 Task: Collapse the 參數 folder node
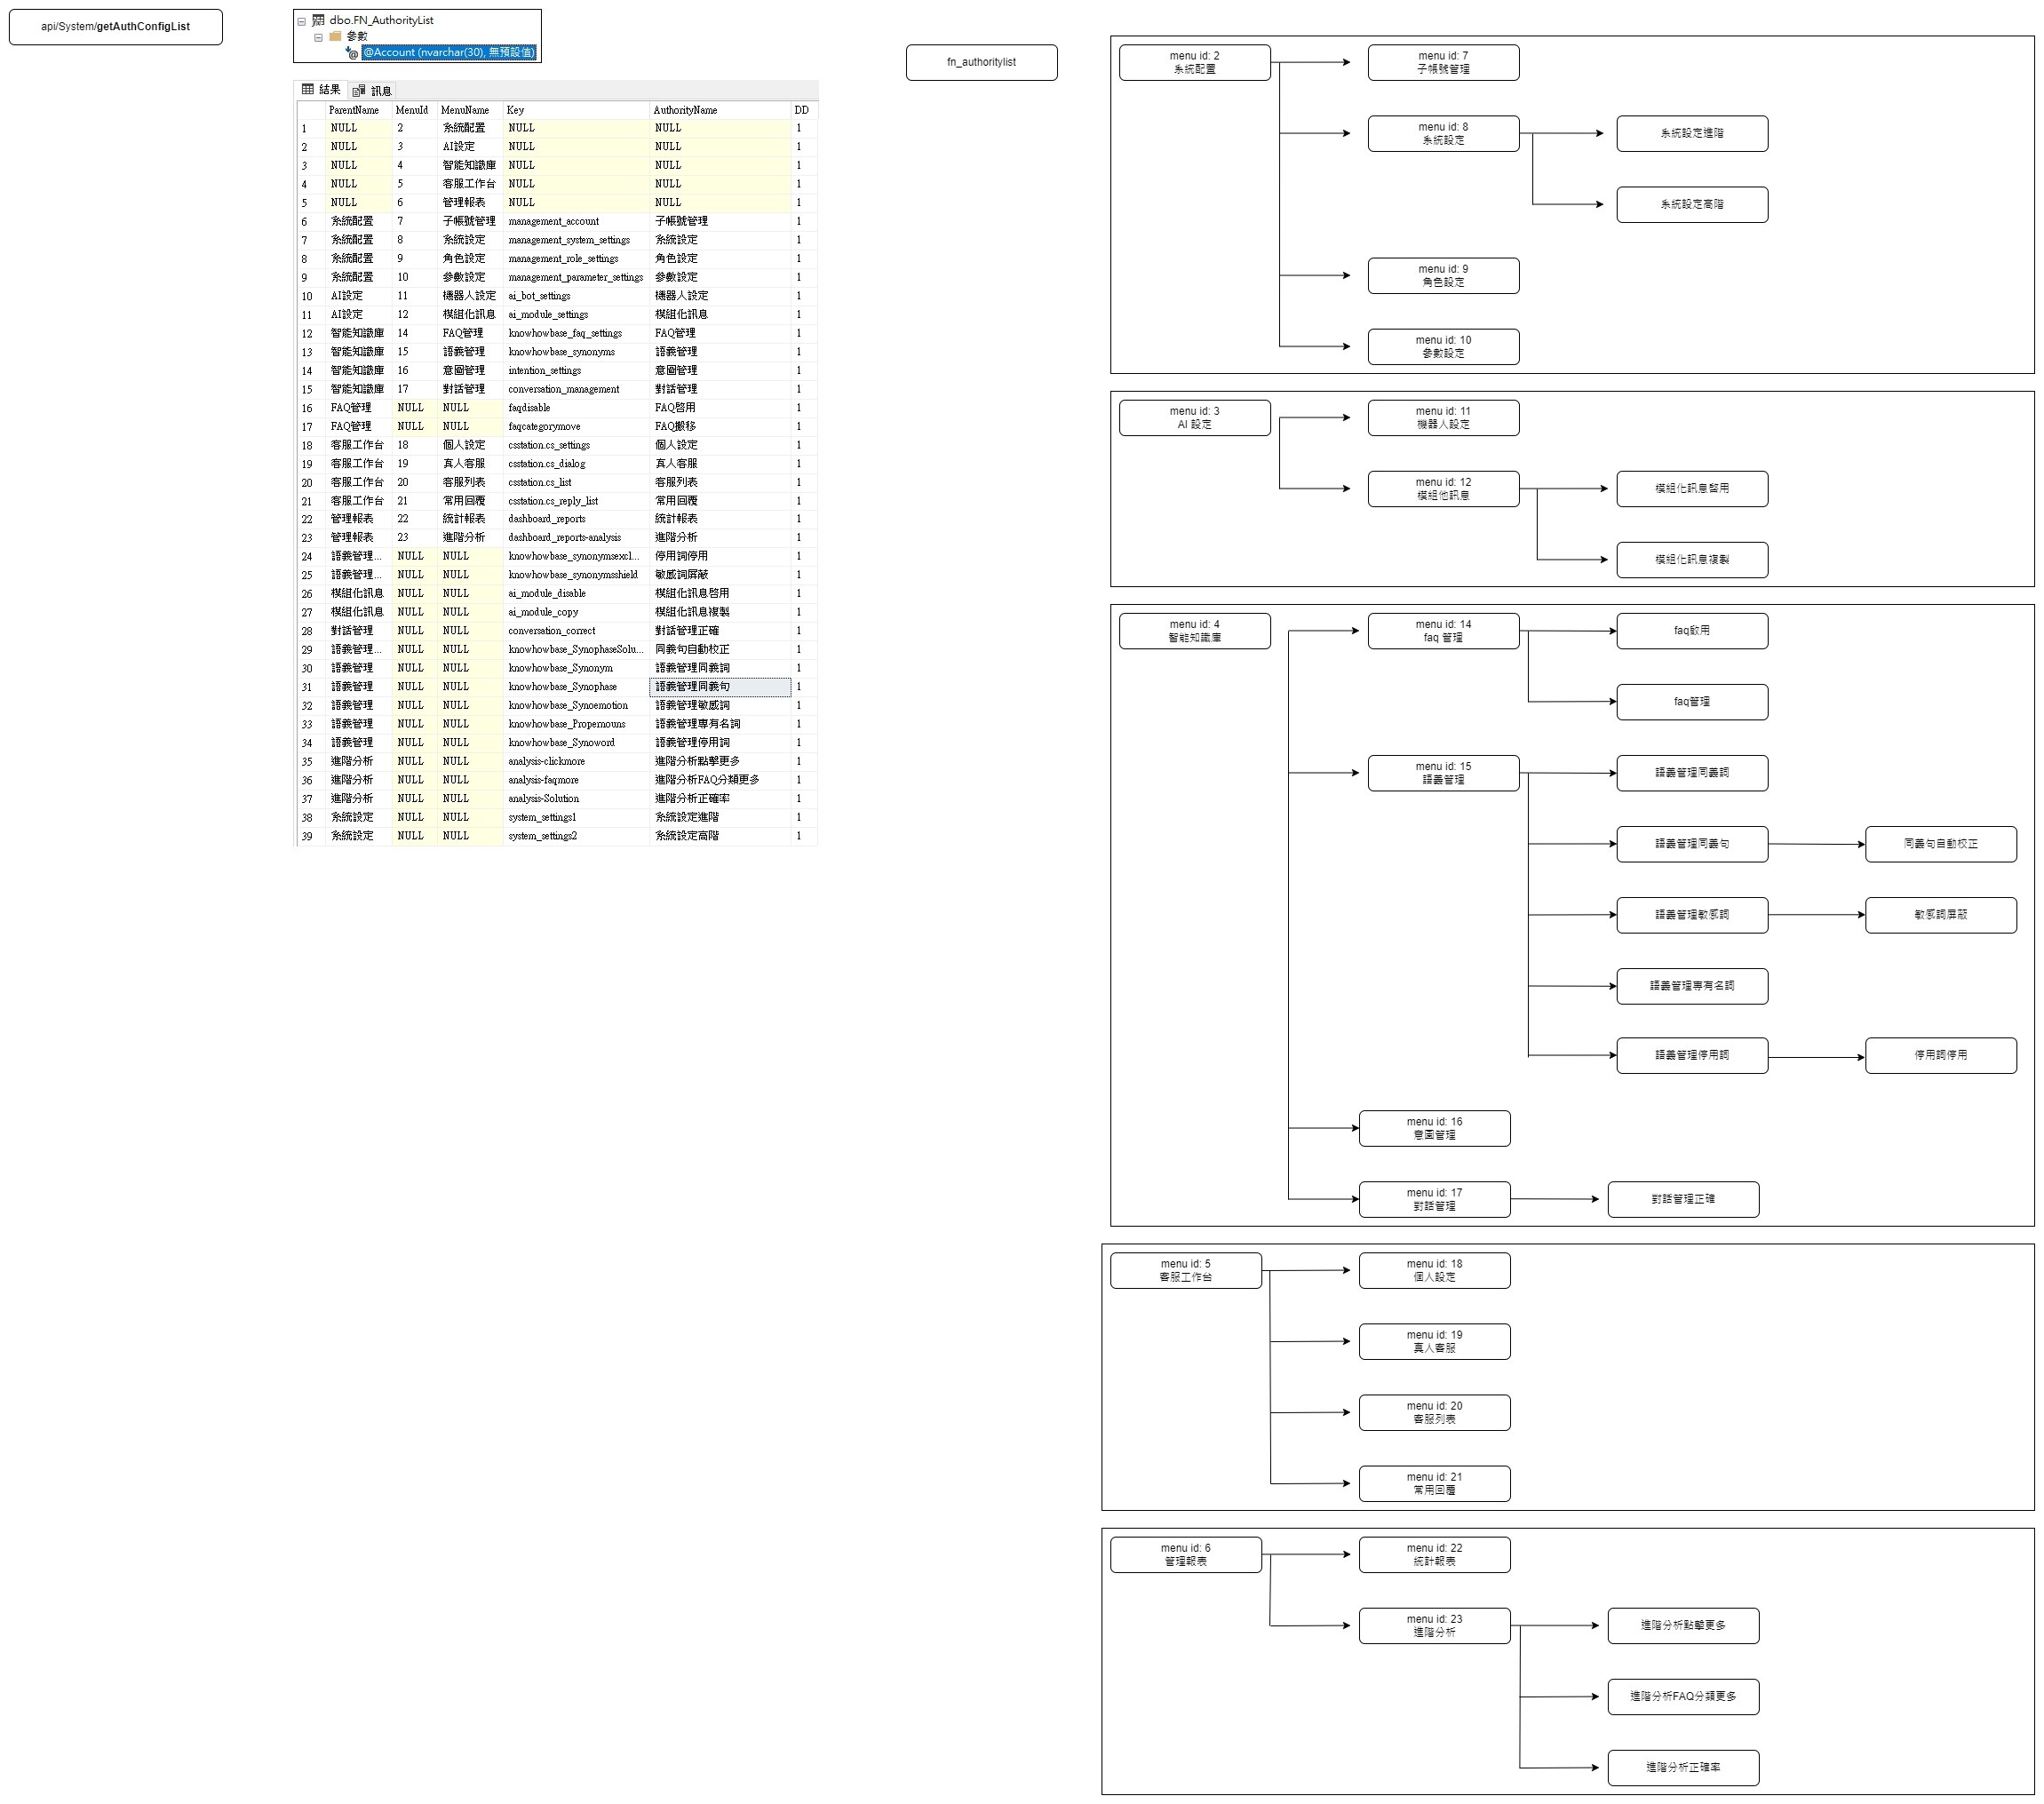coord(318,37)
